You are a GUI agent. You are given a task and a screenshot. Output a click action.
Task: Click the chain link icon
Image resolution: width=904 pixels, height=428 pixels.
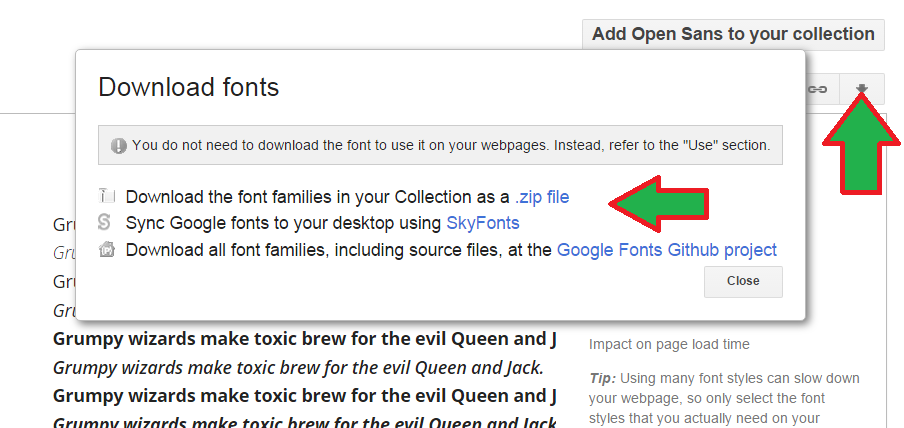[818, 90]
